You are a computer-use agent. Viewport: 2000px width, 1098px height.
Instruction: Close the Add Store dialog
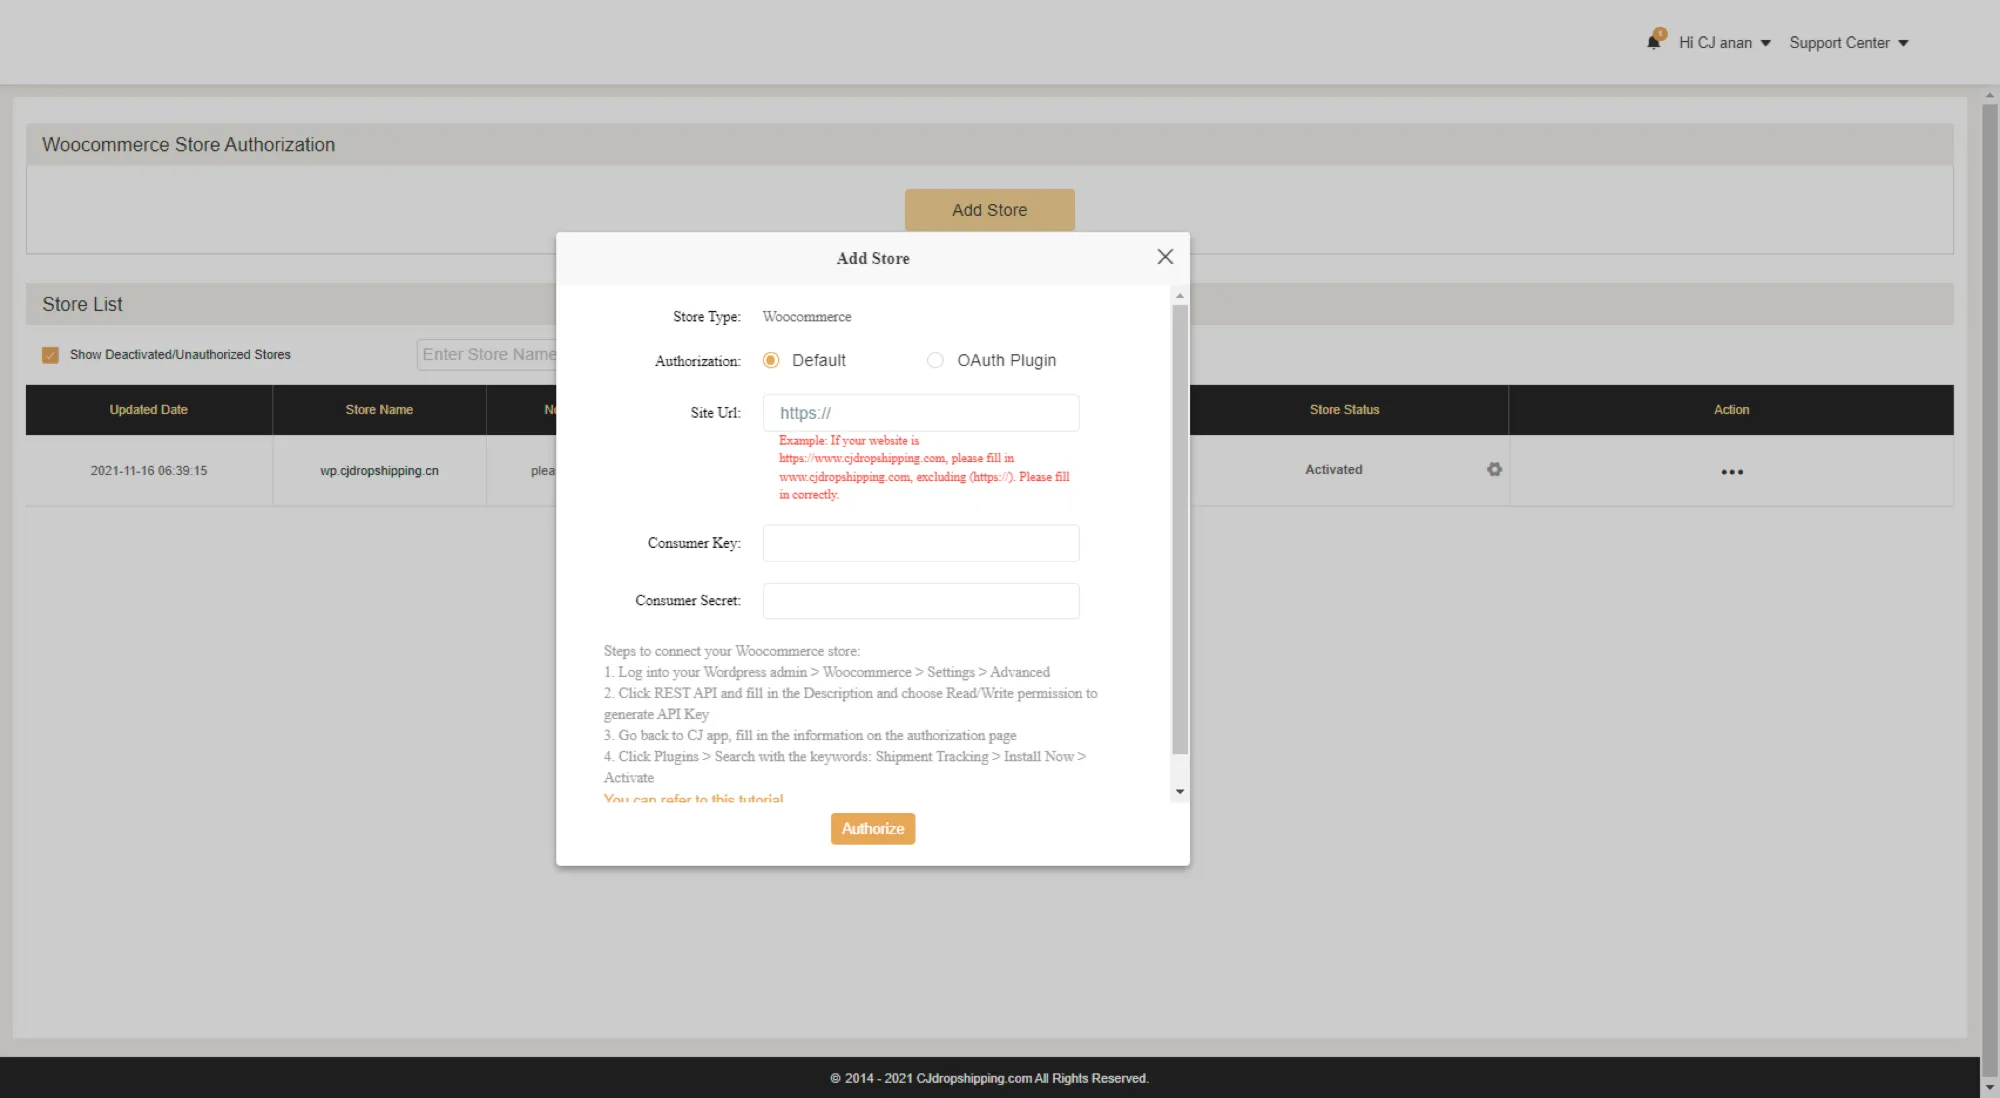pos(1165,257)
